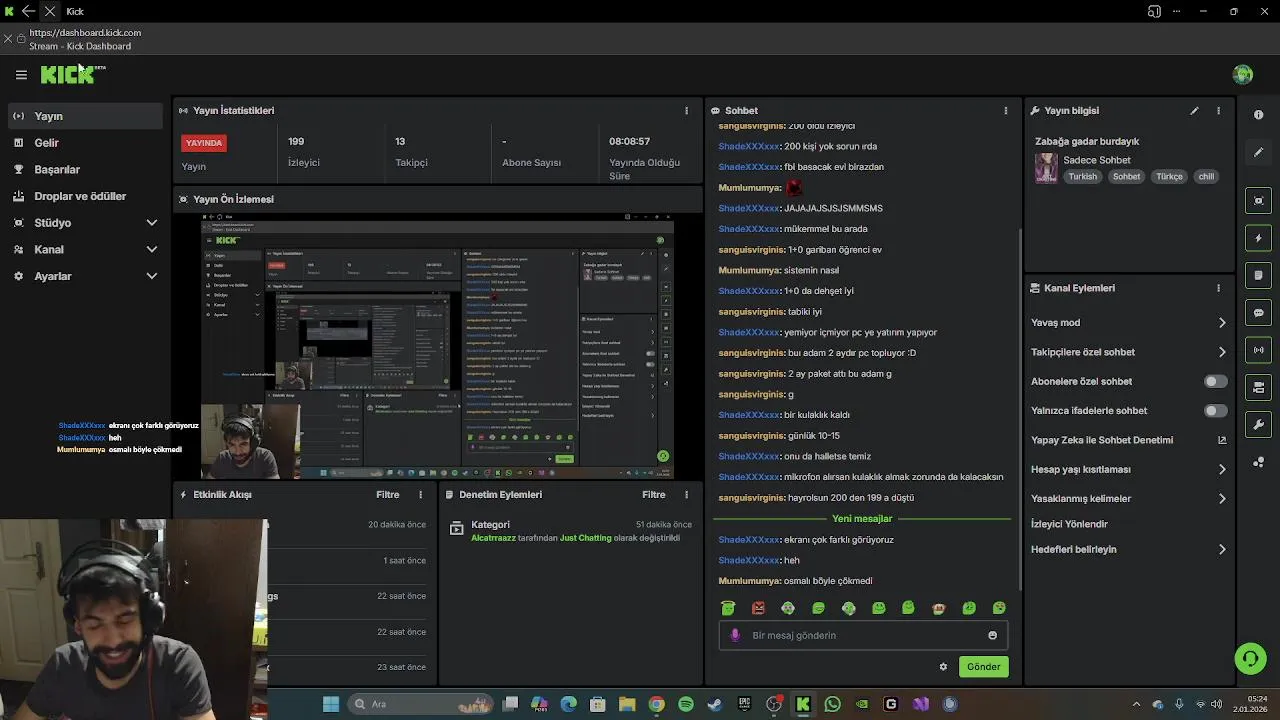The width and height of the screenshot is (1280, 720).
Task: Open Spotify from the taskbar
Action: [686, 704]
